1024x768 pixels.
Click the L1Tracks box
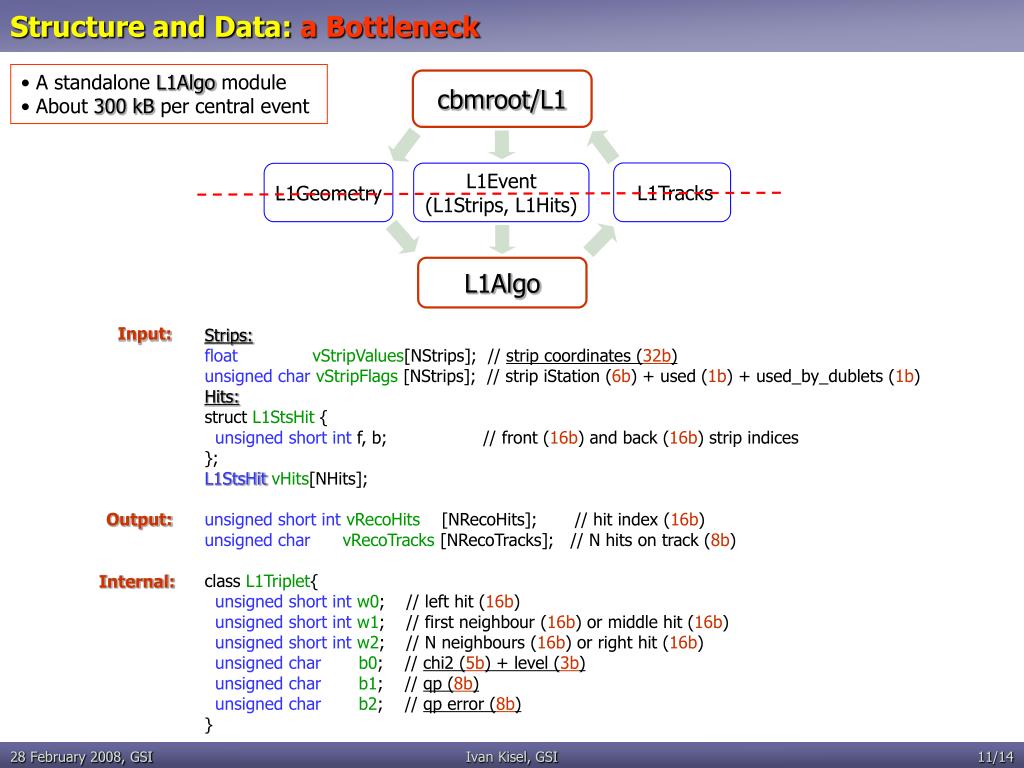[x=672, y=193]
